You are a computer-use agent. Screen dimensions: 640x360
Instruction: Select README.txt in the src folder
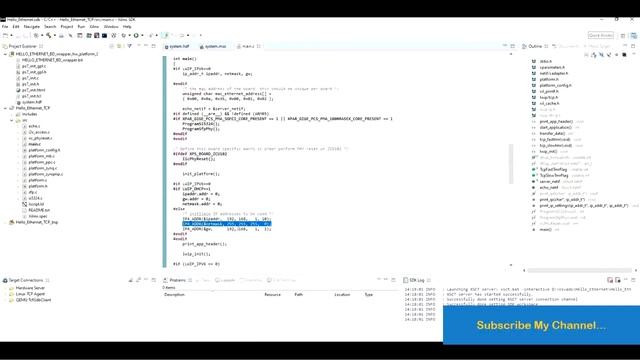[39, 210]
